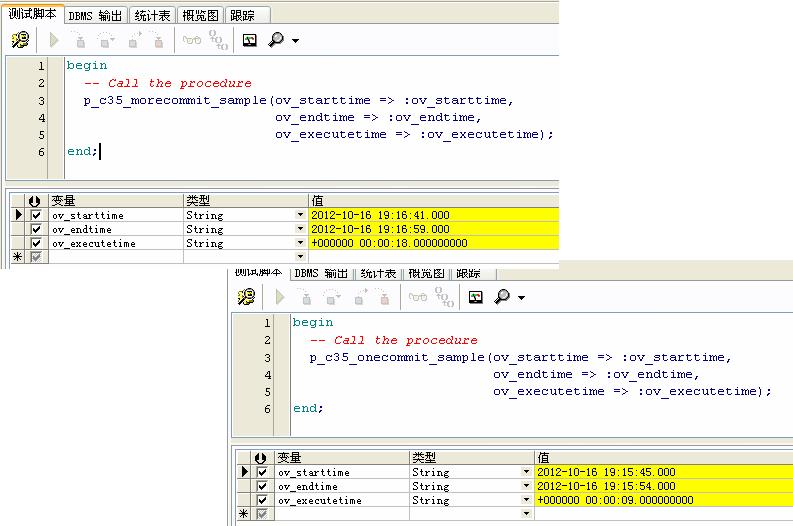Switch to the DBMS 输出 tab in the morecommit window
Screen dimensions: 793x526
pos(98,16)
